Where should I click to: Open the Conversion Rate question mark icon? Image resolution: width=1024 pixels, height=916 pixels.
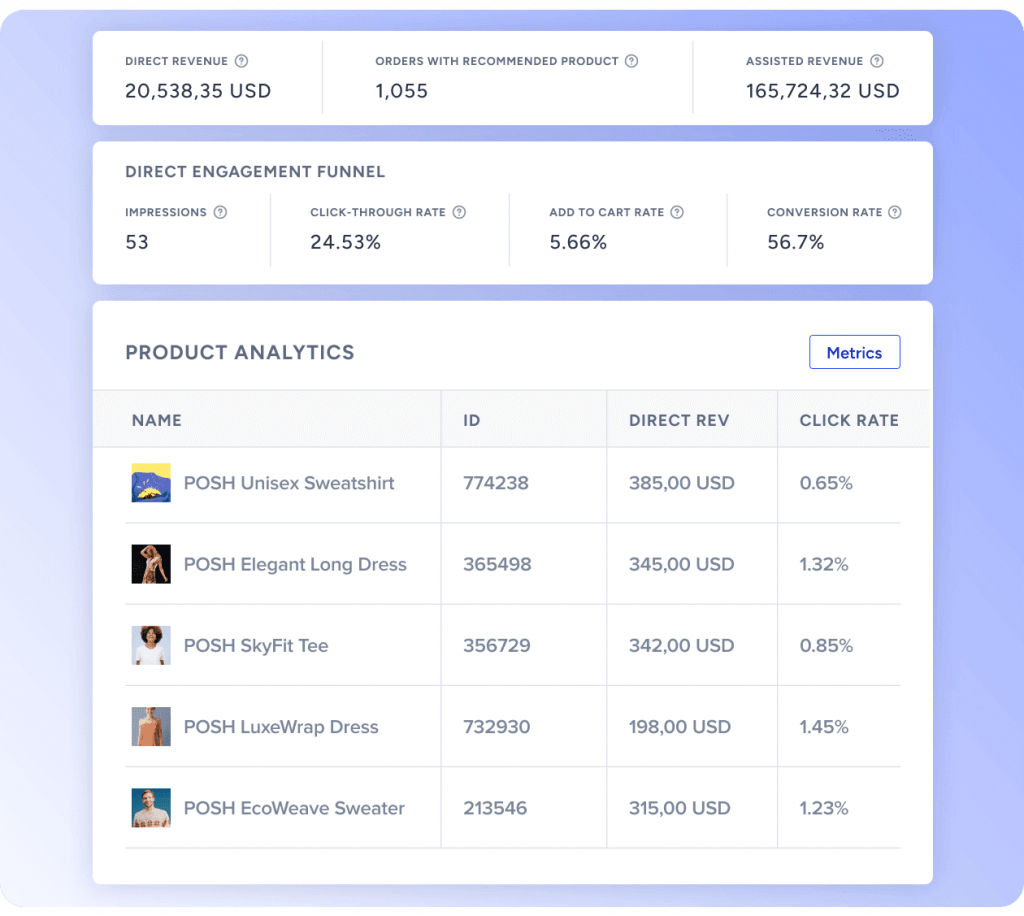894,212
